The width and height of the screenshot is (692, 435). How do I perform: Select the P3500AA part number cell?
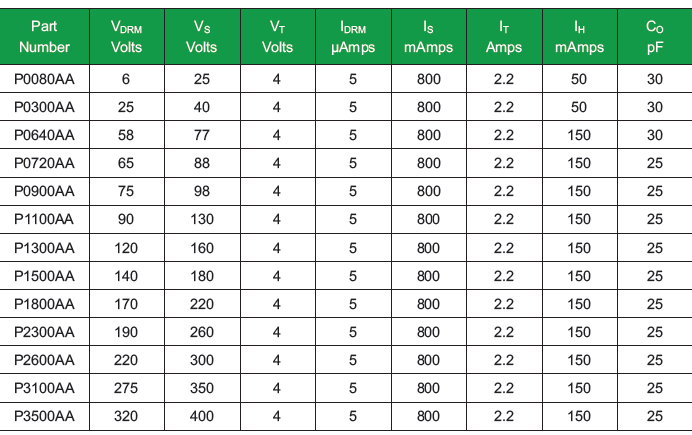44,415
